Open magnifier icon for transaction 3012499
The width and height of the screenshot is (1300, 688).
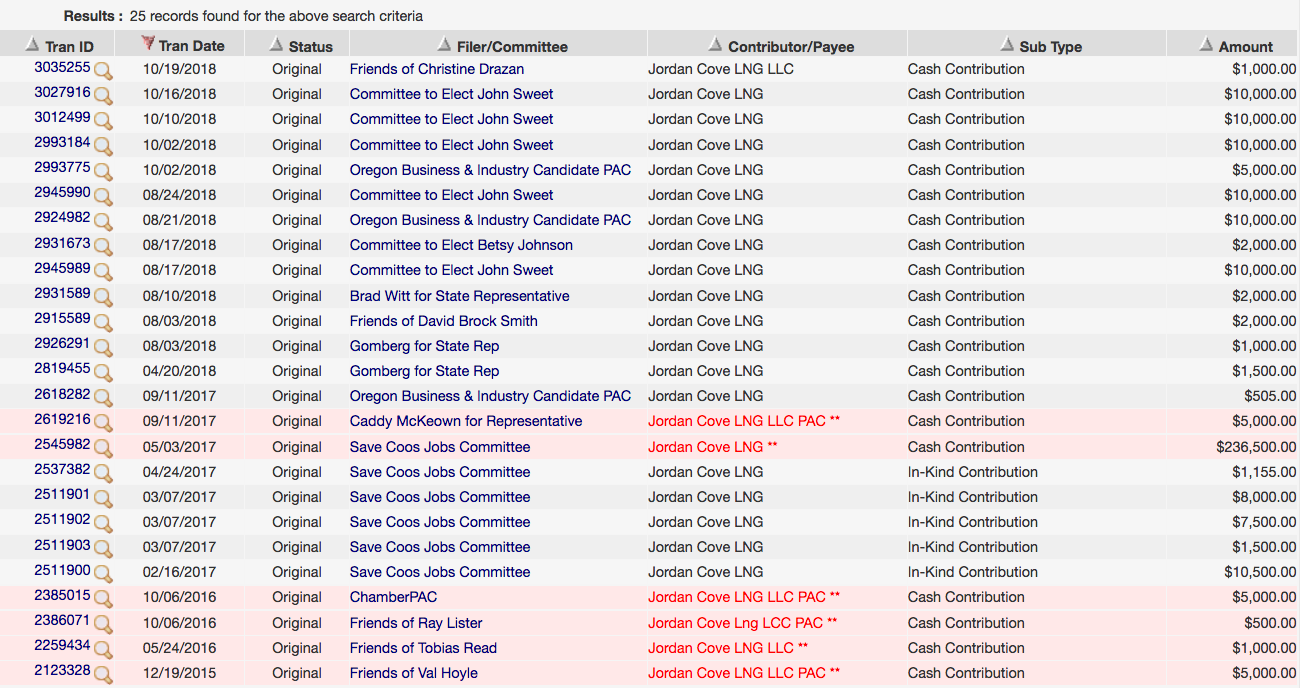point(103,121)
